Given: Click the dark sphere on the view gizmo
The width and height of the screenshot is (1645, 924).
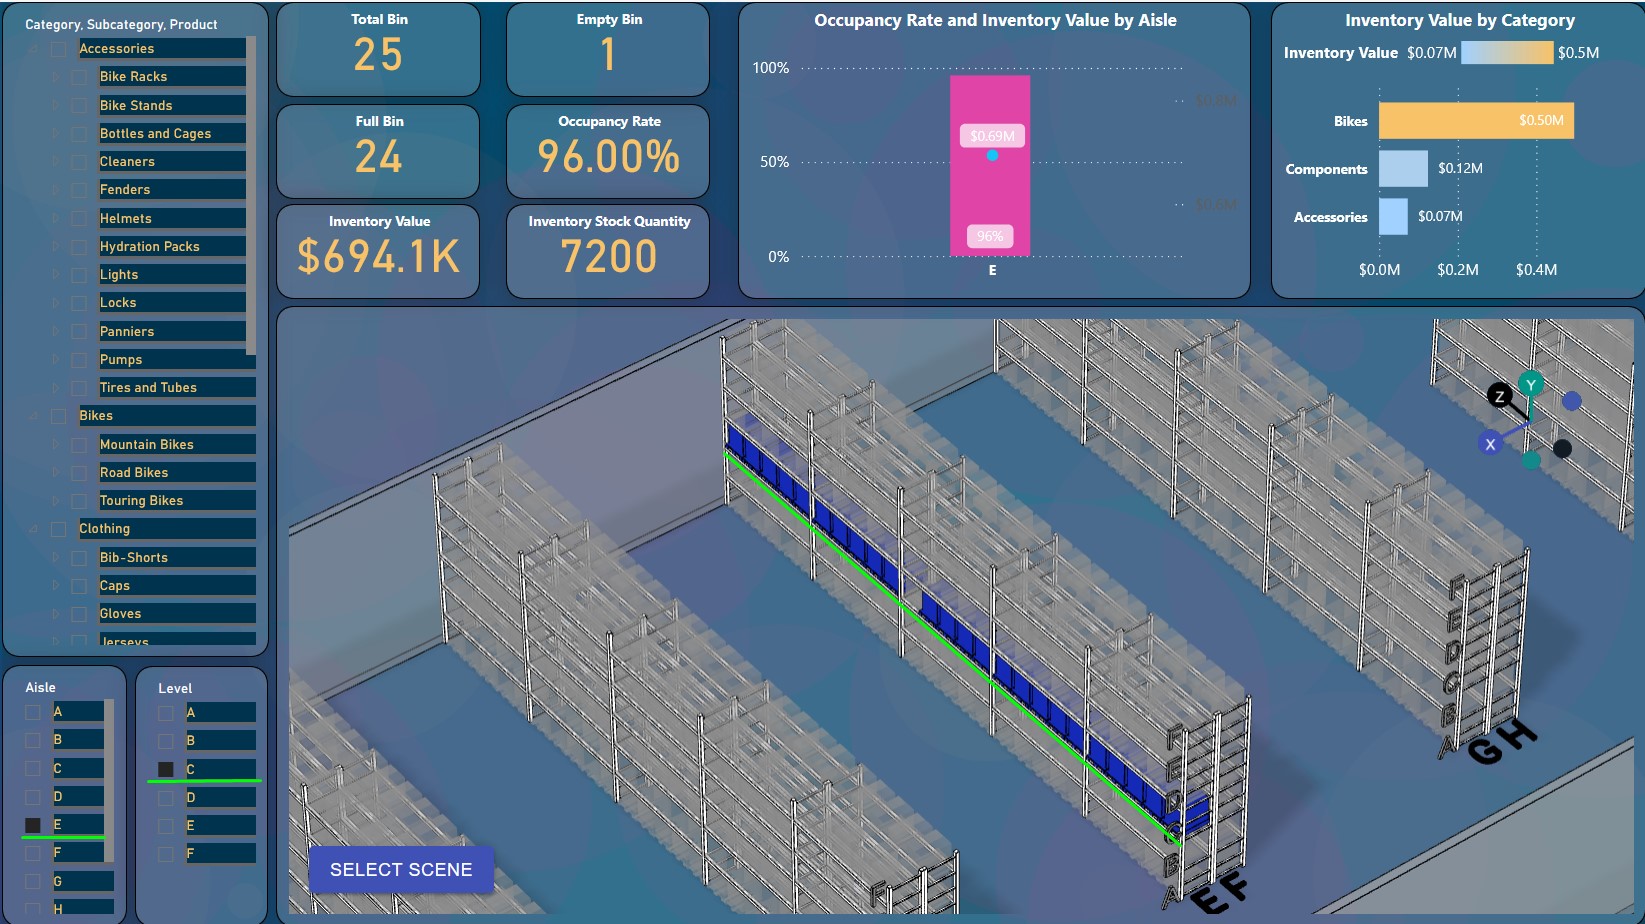Looking at the screenshot, I should [1562, 446].
